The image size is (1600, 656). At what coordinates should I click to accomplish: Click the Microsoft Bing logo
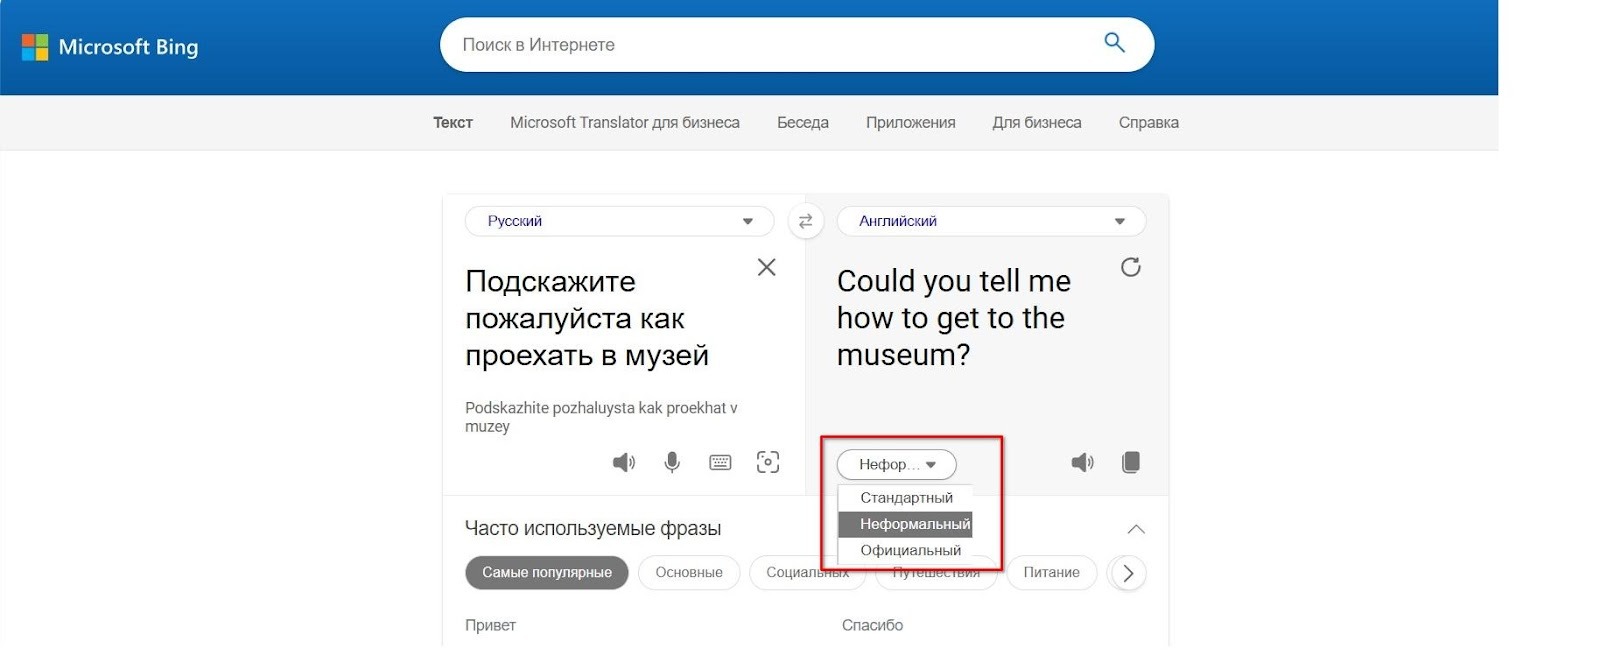[x=110, y=47]
